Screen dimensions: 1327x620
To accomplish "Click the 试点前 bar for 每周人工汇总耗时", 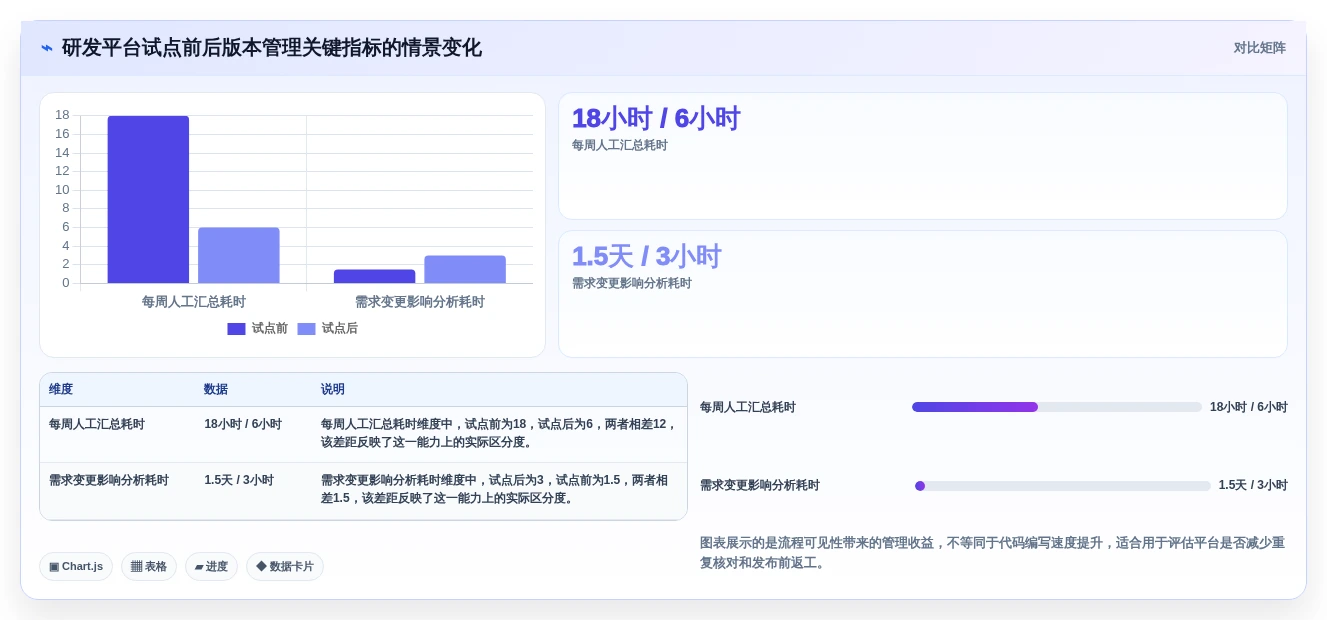I will pyautogui.click(x=148, y=199).
